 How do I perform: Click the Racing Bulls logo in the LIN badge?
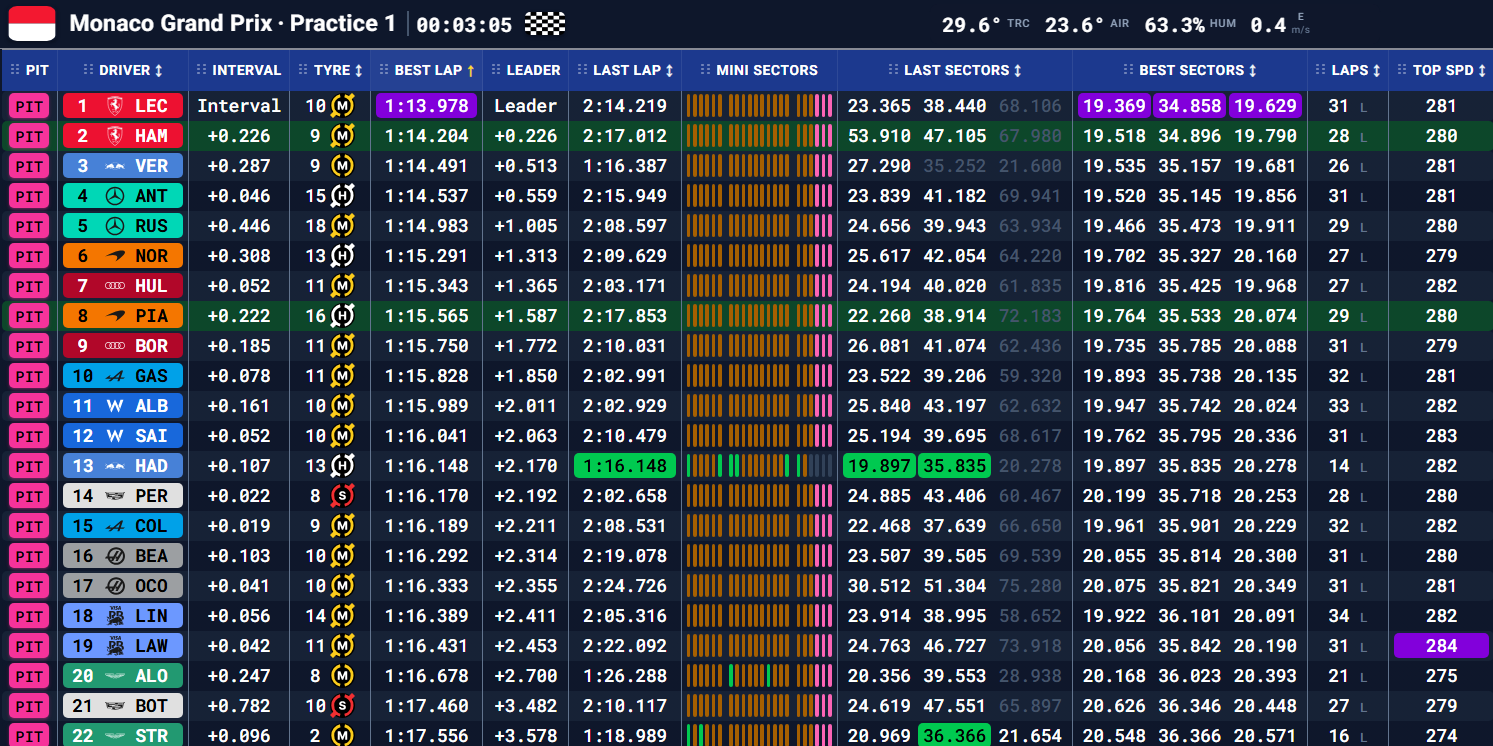coord(113,616)
